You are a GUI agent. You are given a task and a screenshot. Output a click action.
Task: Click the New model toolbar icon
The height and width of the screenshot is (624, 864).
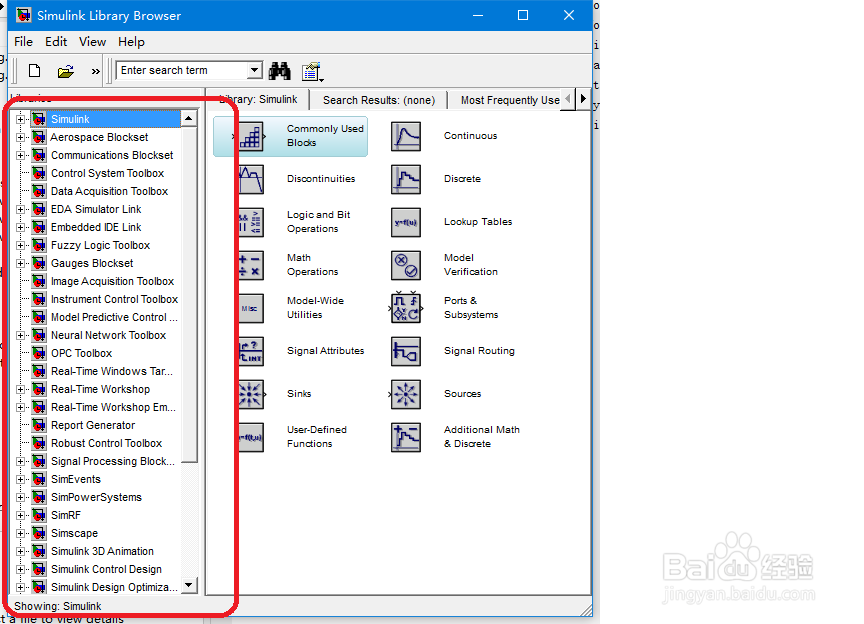[35, 71]
